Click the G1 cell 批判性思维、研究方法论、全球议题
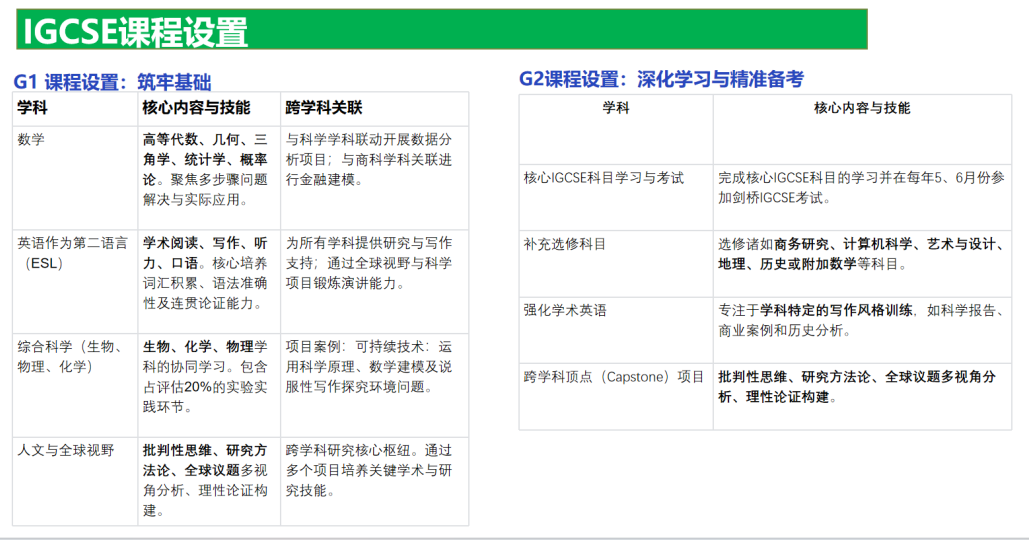Image resolution: width=1029 pixels, height=540 pixels. point(209,481)
